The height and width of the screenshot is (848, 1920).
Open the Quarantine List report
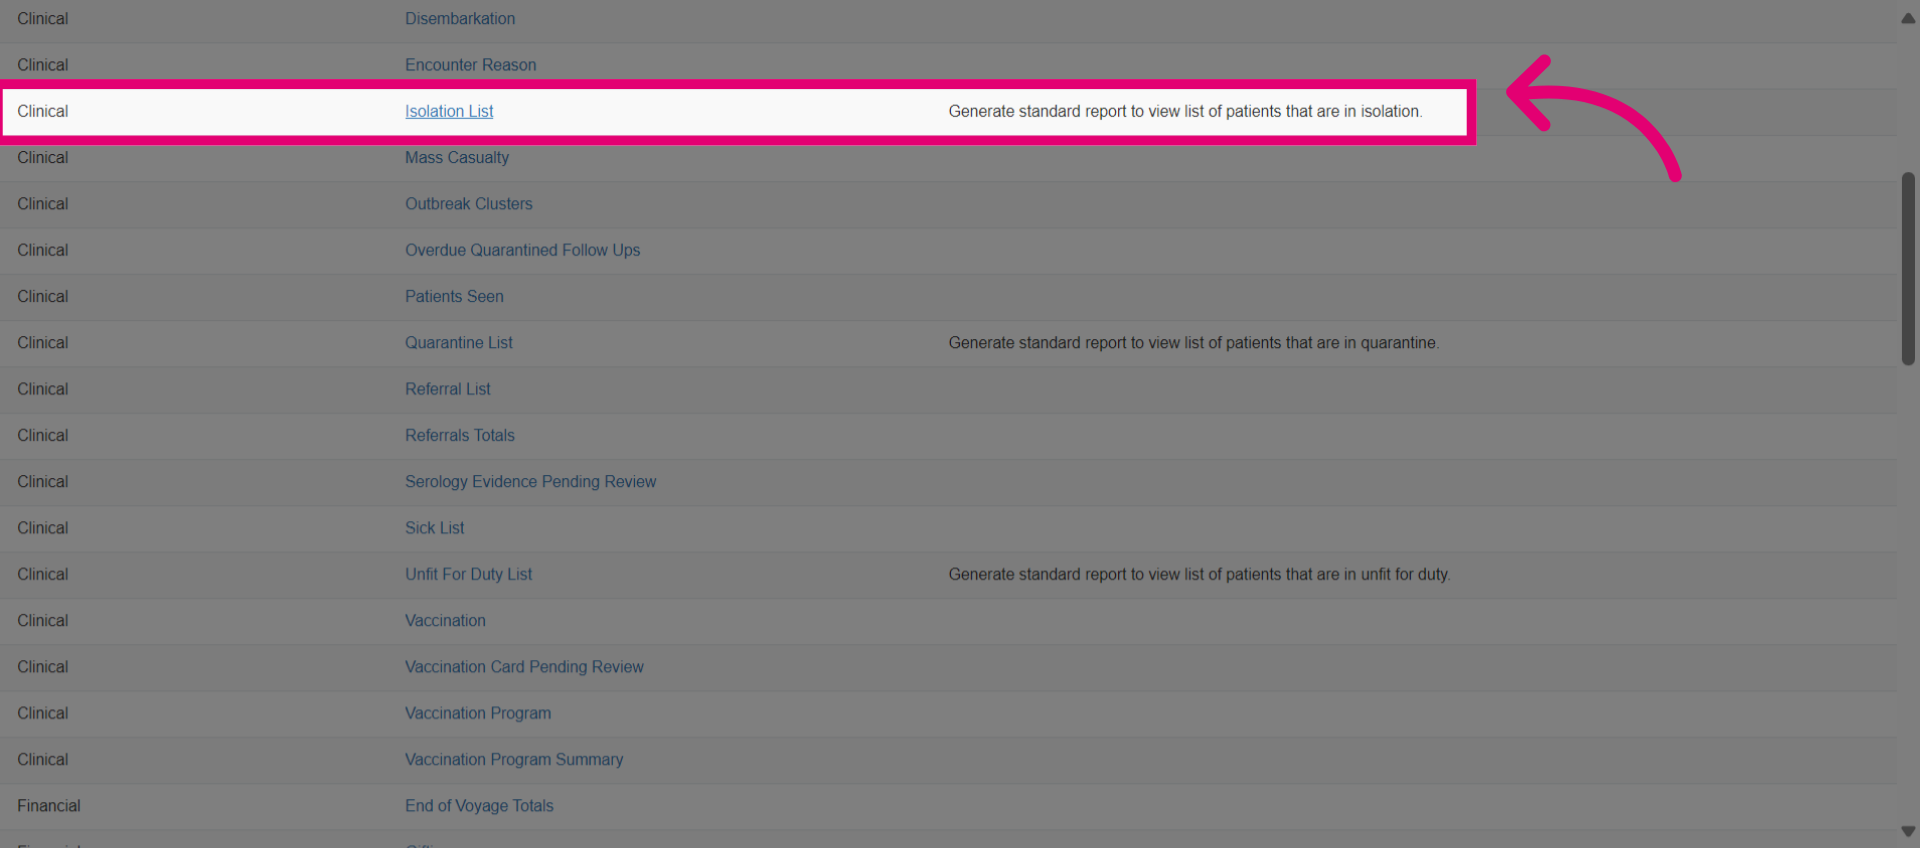pos(459,343)
